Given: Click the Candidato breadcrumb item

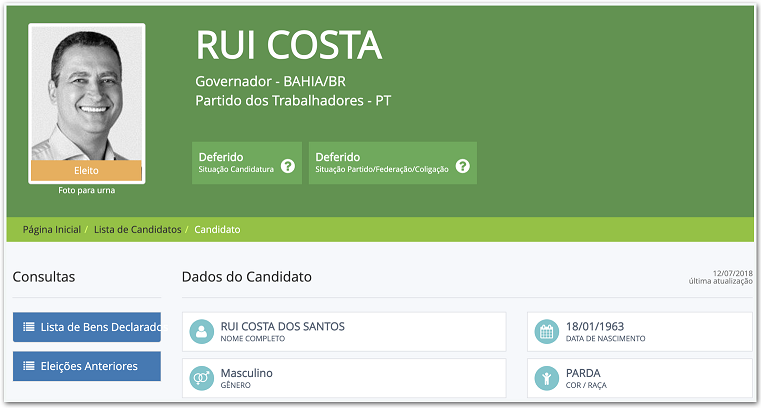Looking at the screenshot, I should tap(217, 230).
